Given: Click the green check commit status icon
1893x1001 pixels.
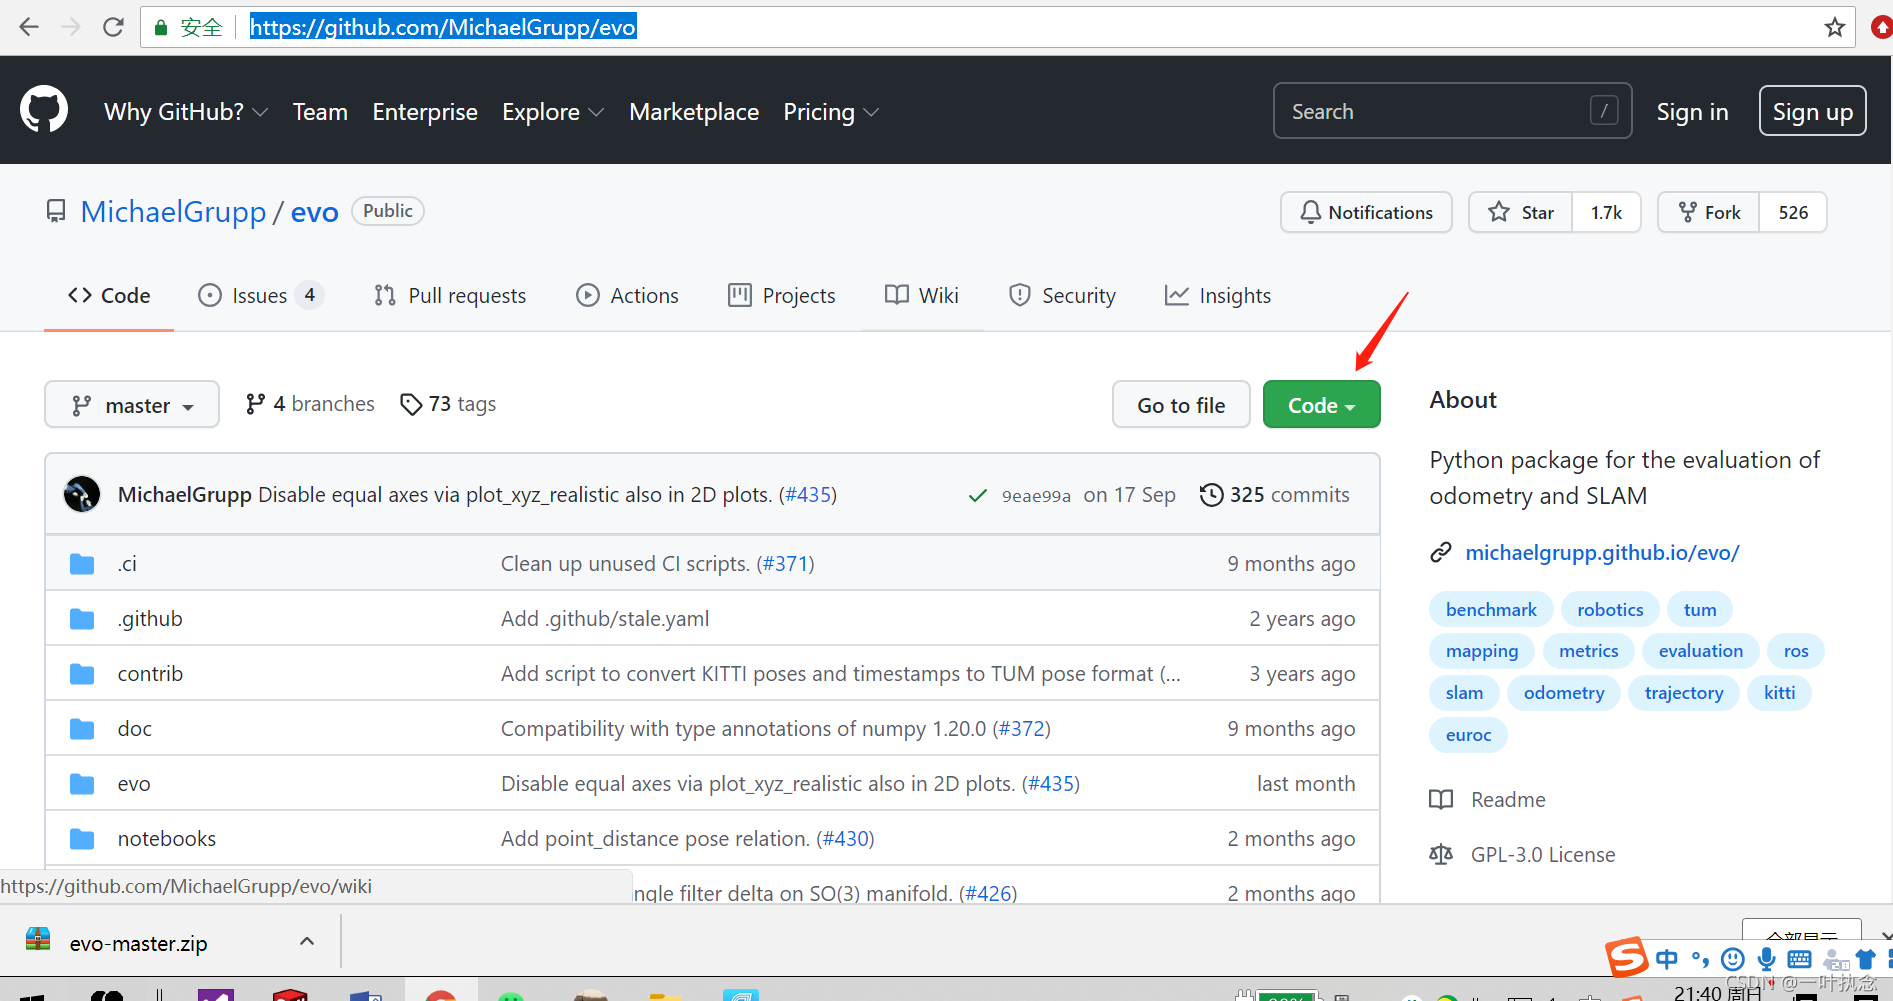Looking at the screenshot, I should coord(978,495).
